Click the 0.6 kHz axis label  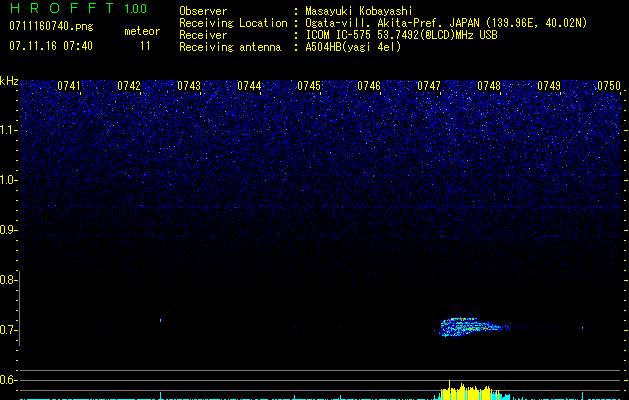(8, 380)
